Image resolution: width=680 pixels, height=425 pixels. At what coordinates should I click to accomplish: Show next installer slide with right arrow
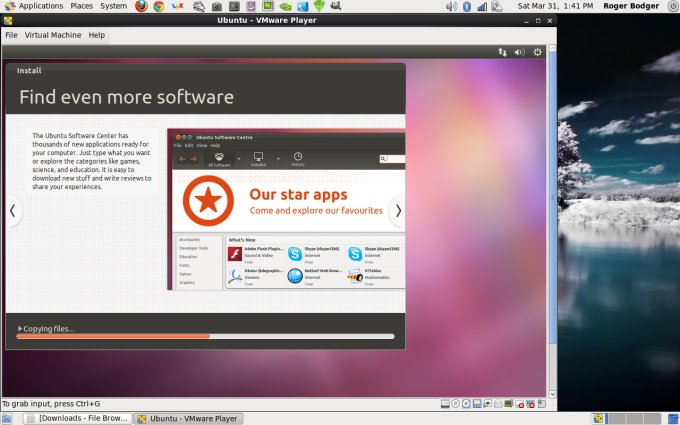click(x=397, y=211)
